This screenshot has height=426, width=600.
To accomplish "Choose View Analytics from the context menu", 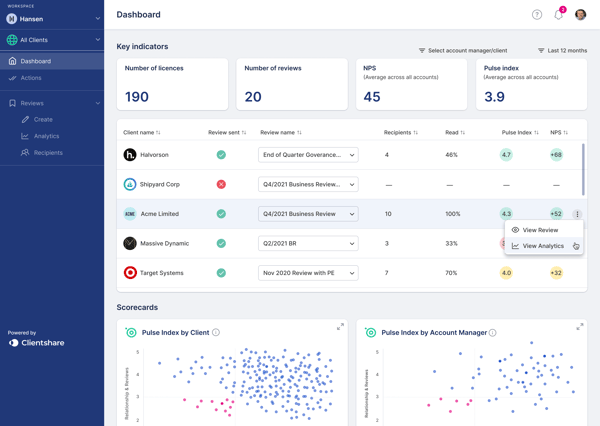I will point(544,246).
